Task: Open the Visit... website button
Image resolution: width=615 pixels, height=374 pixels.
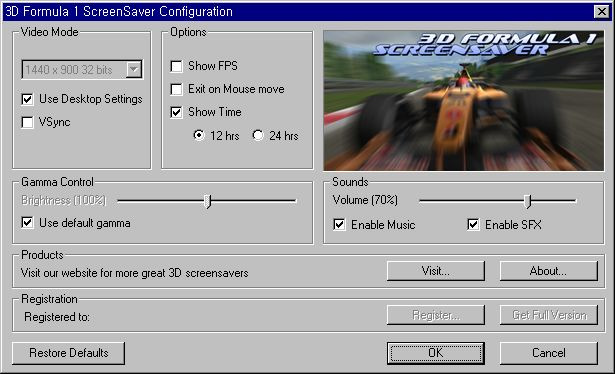Action: [436, 271]
